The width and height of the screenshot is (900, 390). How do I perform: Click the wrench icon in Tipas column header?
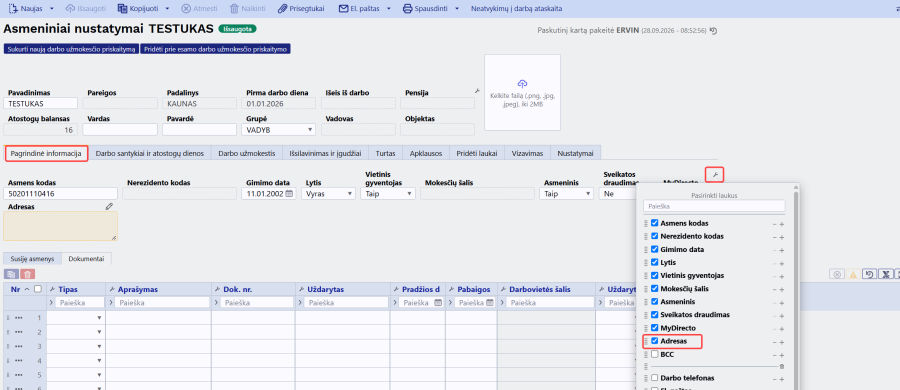(53, 289)
